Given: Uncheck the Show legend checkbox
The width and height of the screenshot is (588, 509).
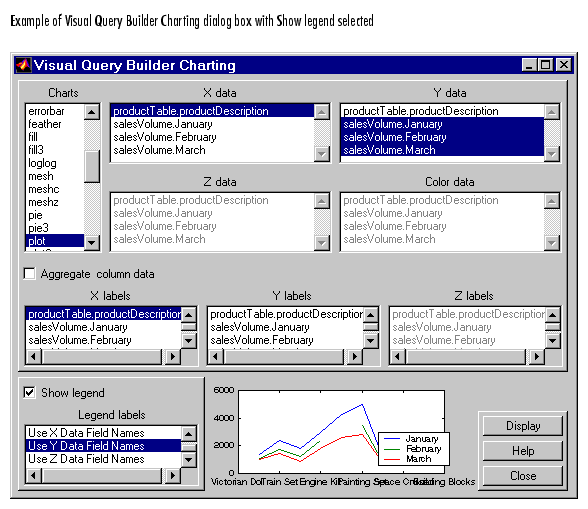Looking at the screenshot, I should tap(30, 393).
